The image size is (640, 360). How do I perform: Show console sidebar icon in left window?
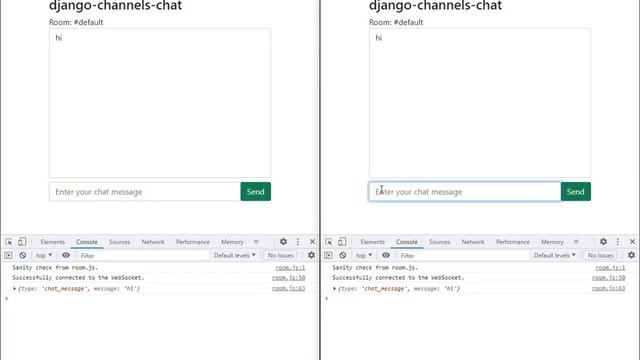[8, 255]
